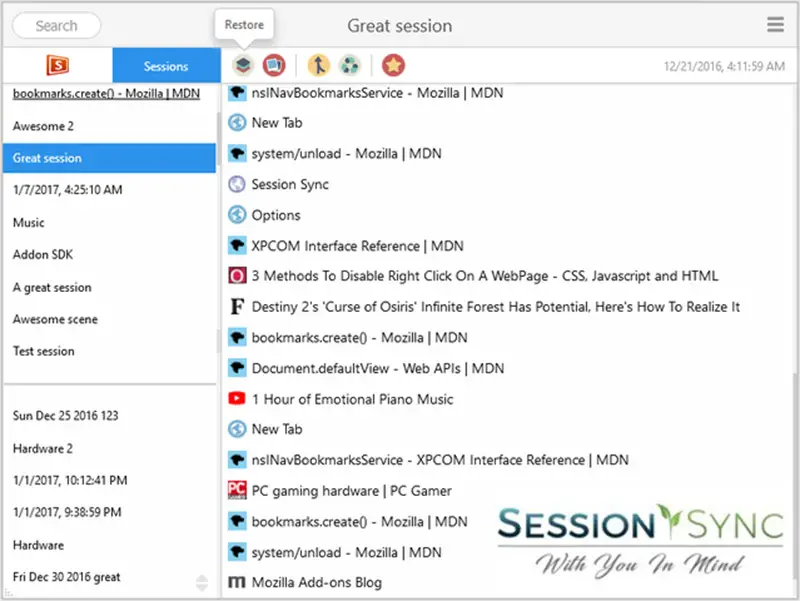800x601 pixels.
Task: Click the Search input field
Action: [57, 26]
